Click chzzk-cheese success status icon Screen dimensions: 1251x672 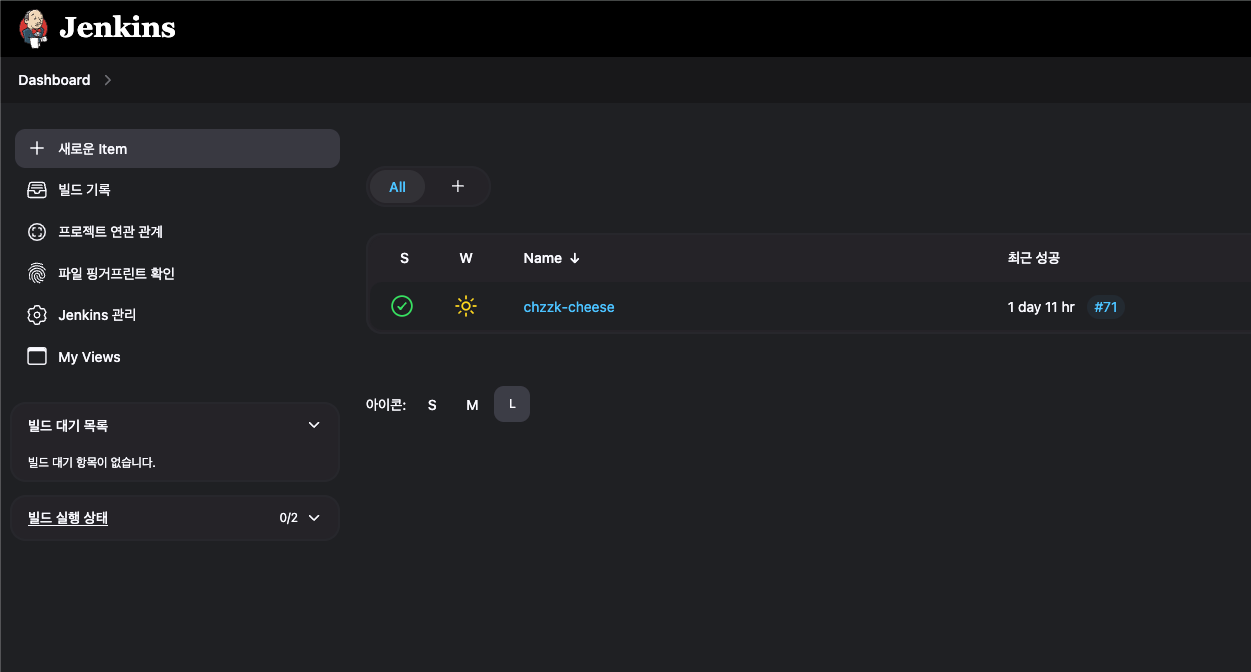(x=402, y=306)
